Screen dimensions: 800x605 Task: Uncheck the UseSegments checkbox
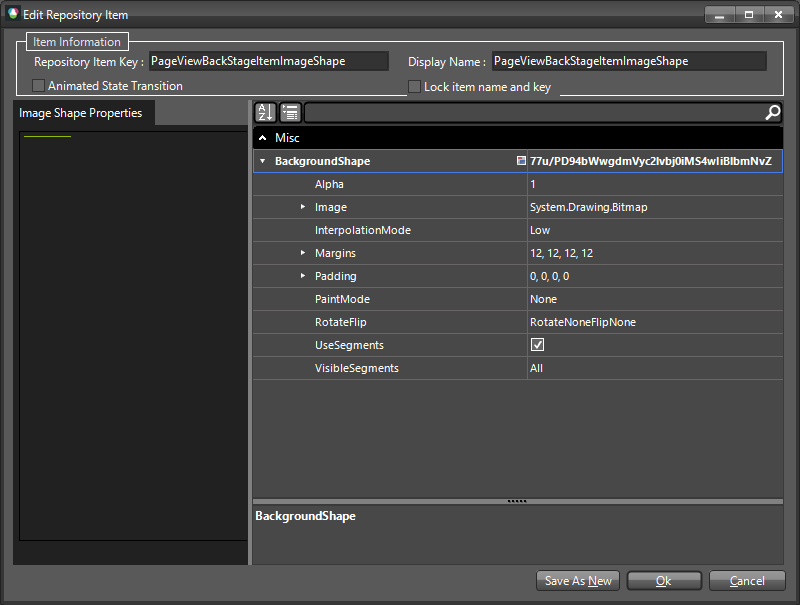tap(537, 345)
